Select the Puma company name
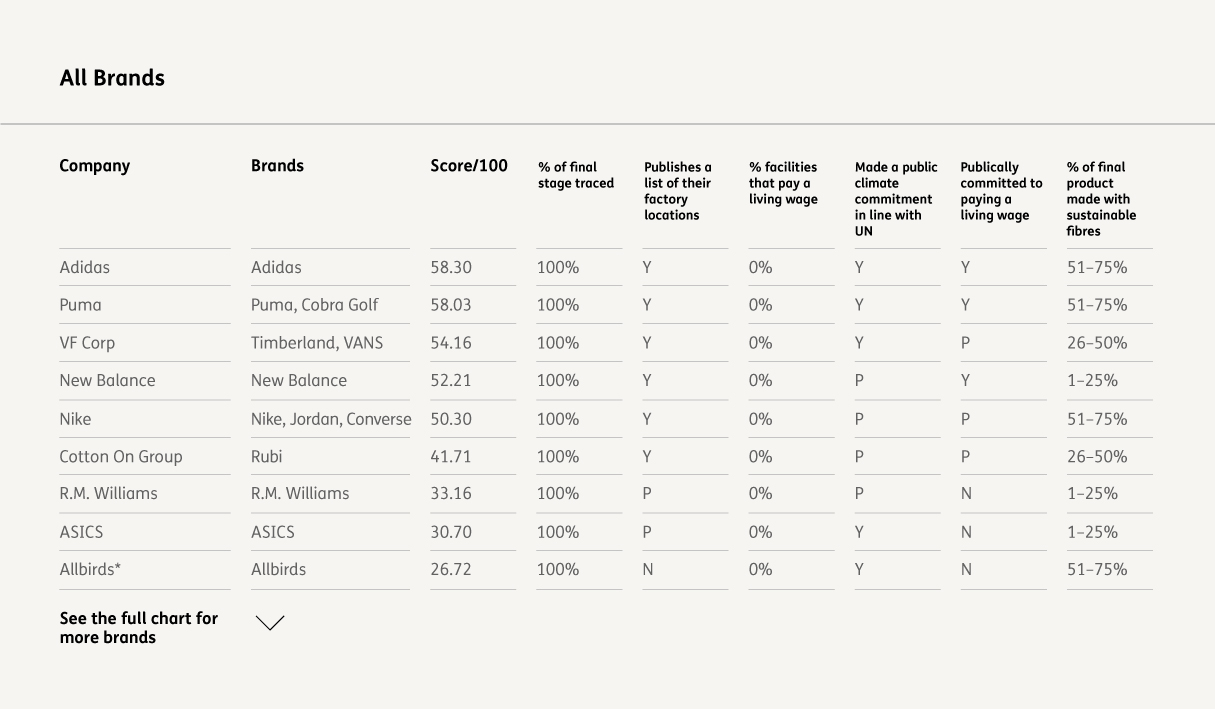1215x709 pixels. tap(80, 305)
